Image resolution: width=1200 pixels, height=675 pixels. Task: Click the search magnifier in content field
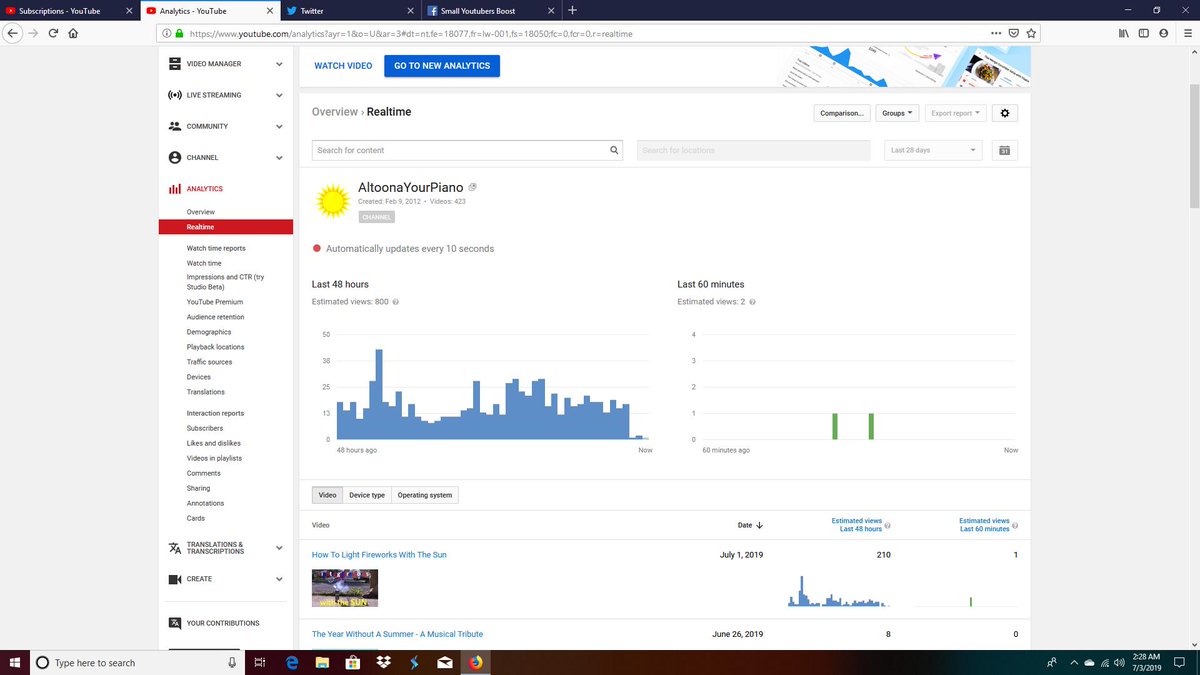615,150
